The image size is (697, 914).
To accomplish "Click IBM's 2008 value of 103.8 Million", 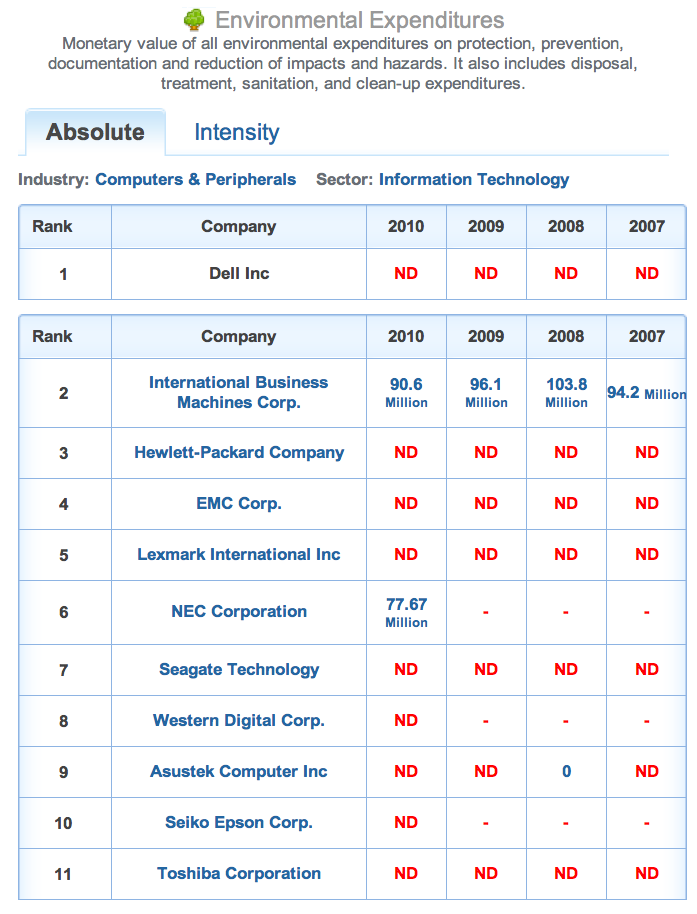I will coord(566,392).
